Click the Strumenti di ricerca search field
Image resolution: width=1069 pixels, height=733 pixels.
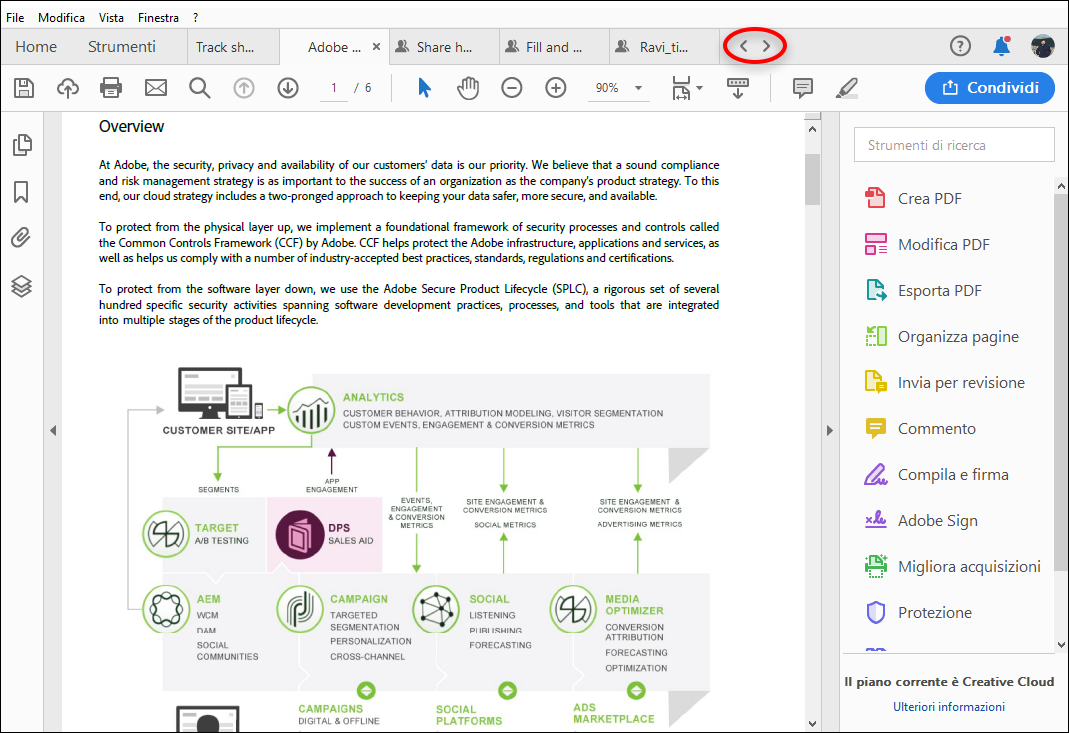point(954,145)
